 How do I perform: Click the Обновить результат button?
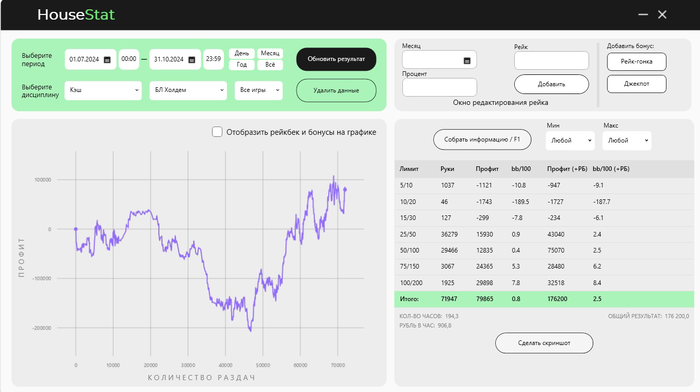[336, 59]
